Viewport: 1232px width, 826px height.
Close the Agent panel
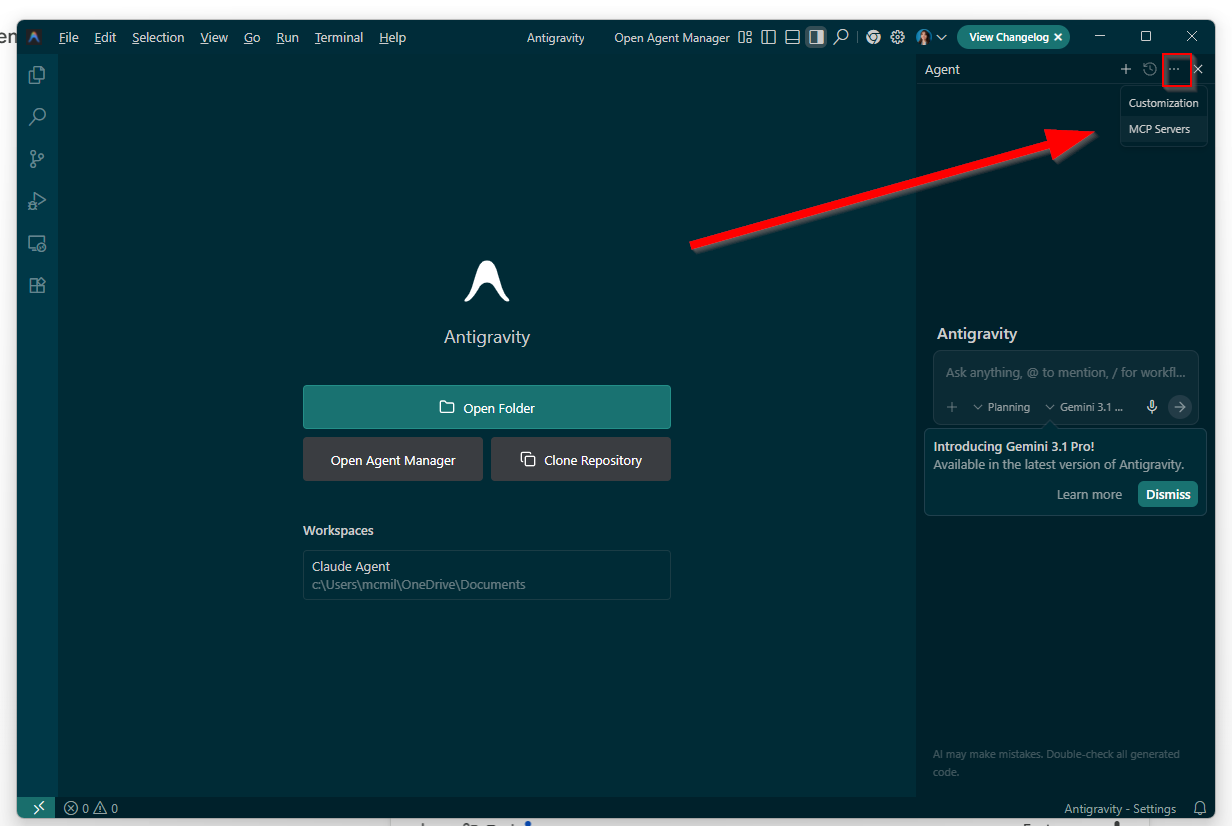[1198, 69]
